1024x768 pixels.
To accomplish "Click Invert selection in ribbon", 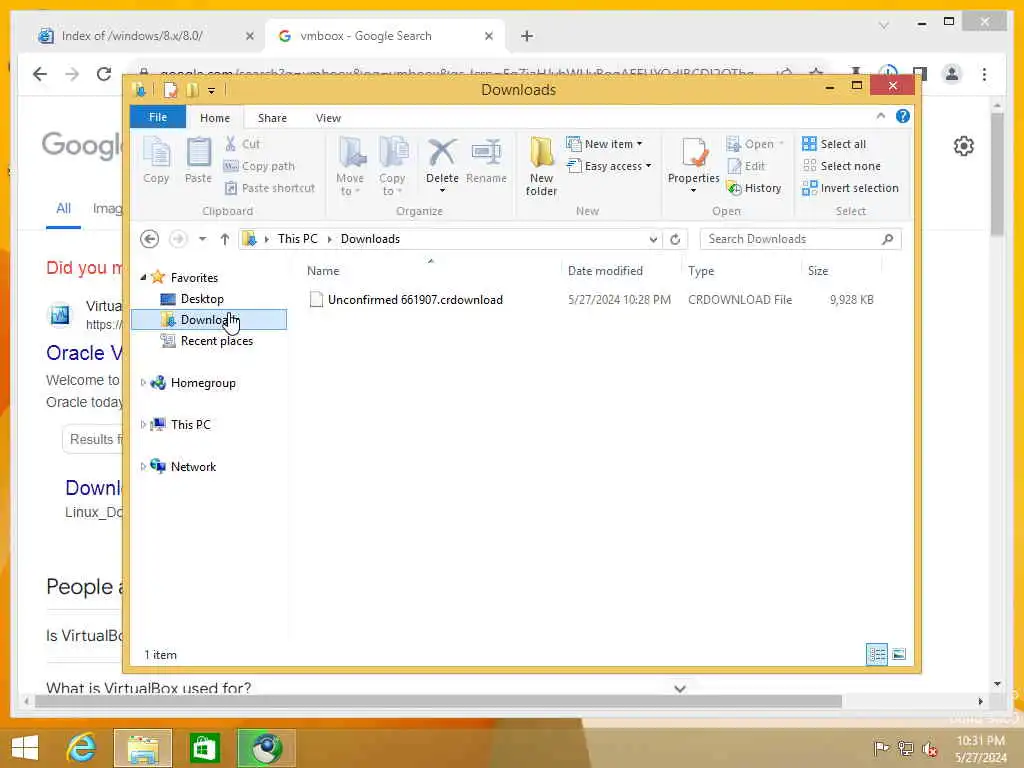I will [x=850, y=188].
